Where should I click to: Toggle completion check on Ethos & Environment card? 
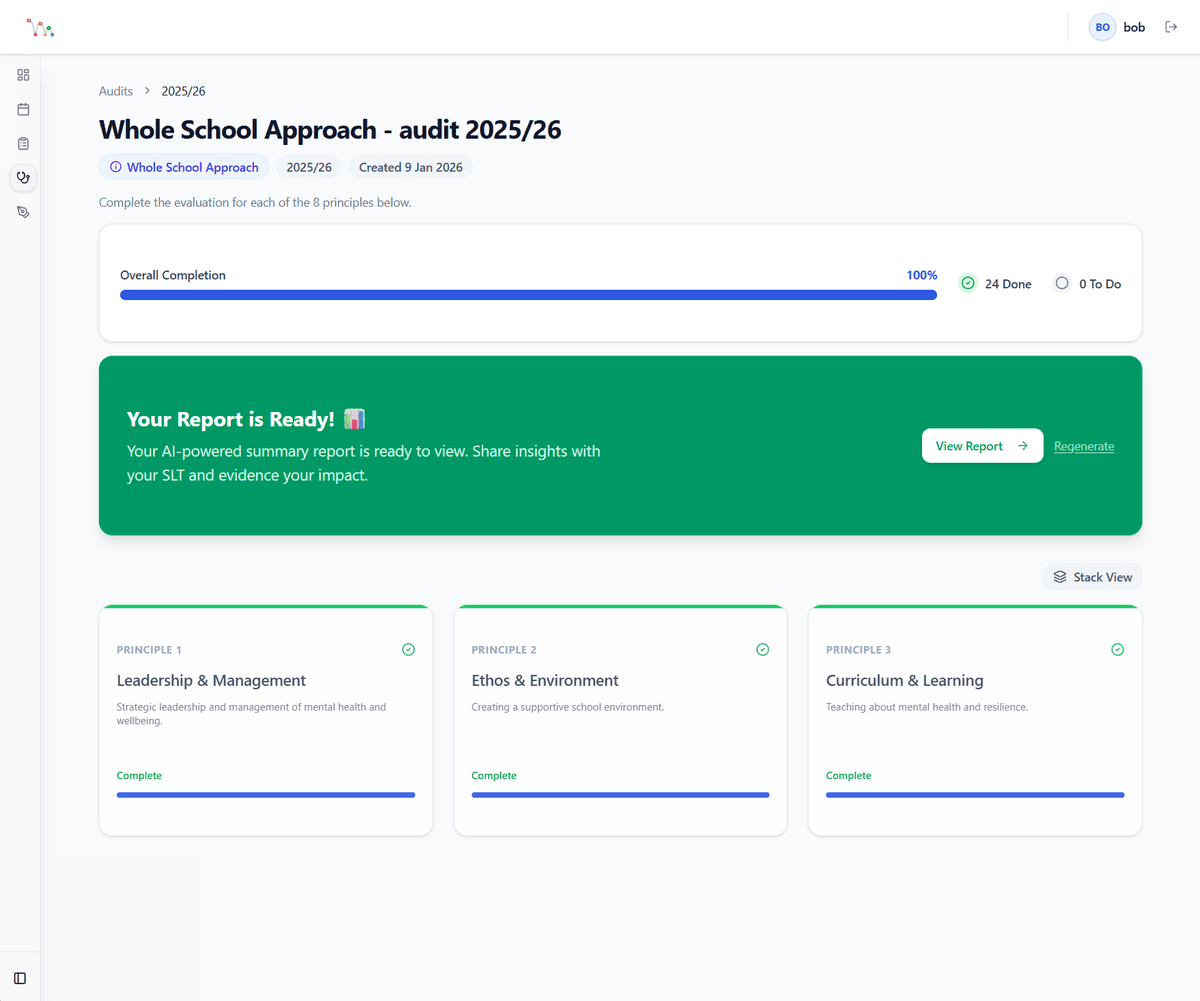point(763,649)
